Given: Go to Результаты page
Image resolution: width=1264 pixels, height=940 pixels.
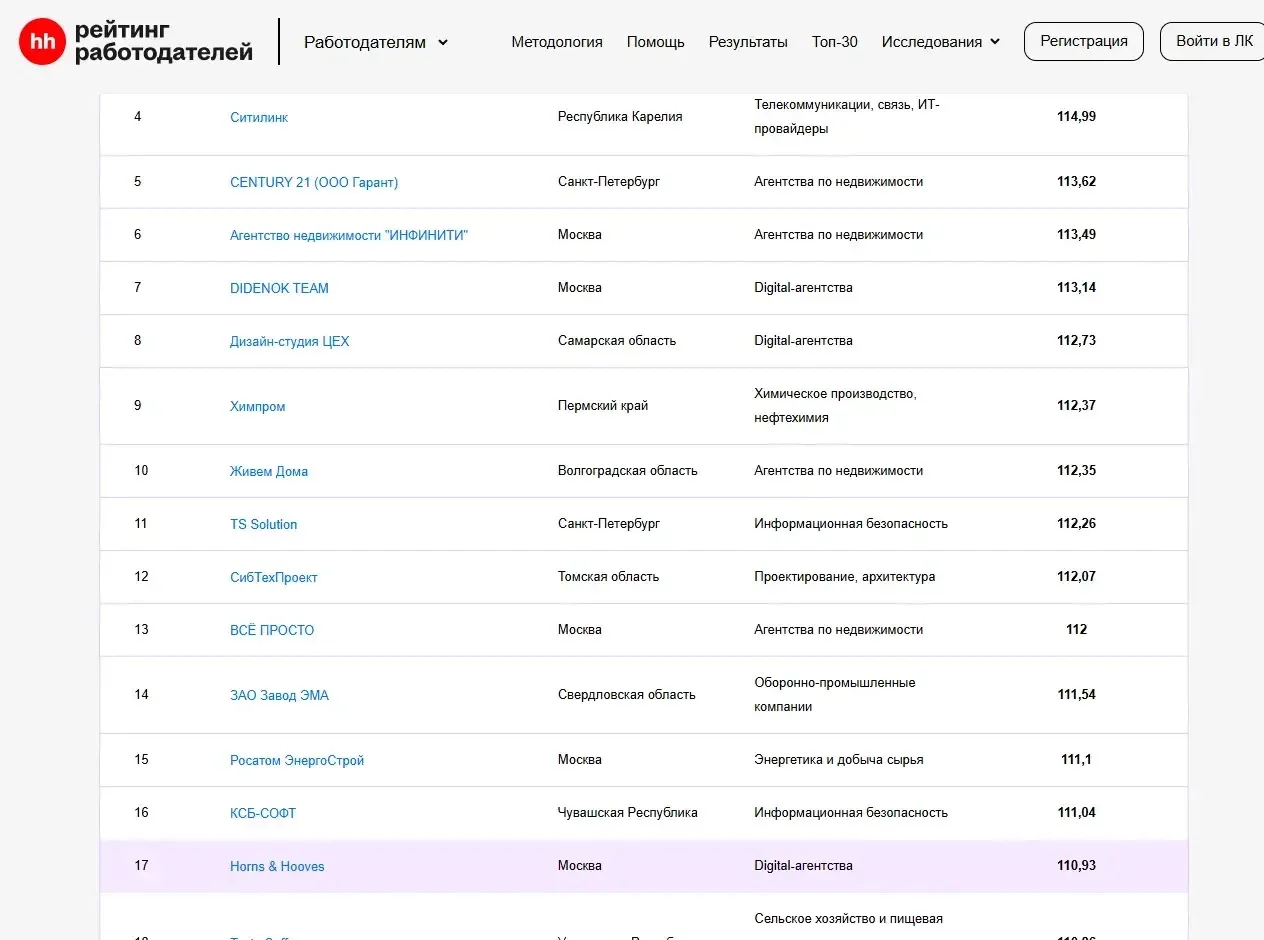Looking at the screenshot, I should [x=748, y=42].
